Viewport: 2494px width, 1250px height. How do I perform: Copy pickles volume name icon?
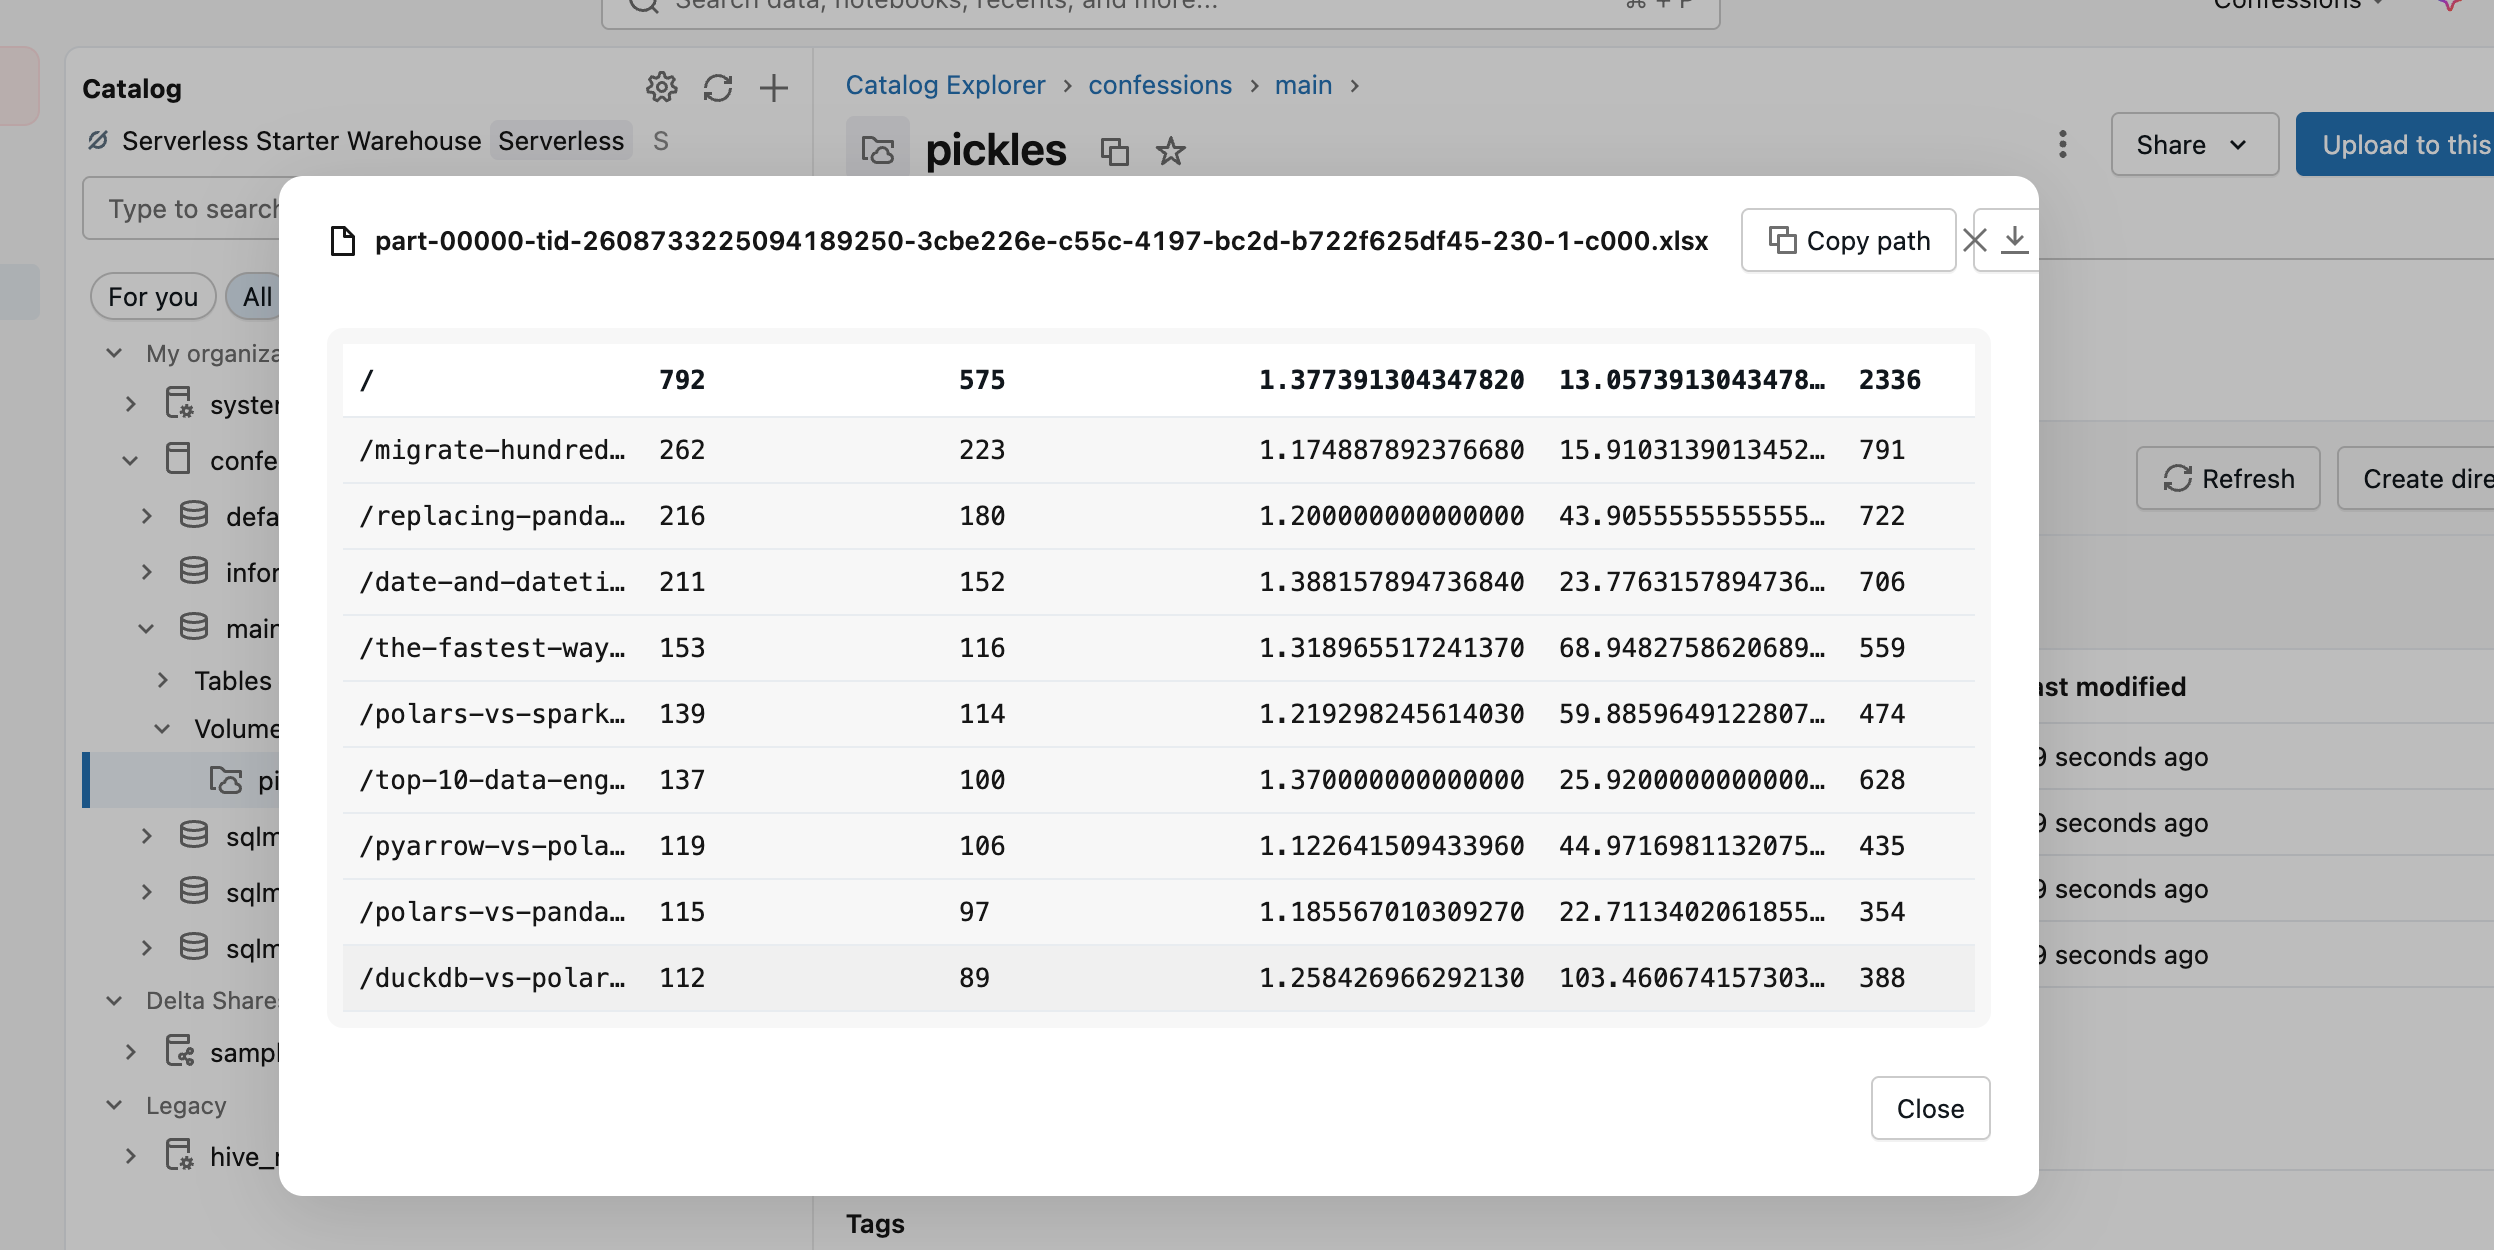tap(1114, 152)
